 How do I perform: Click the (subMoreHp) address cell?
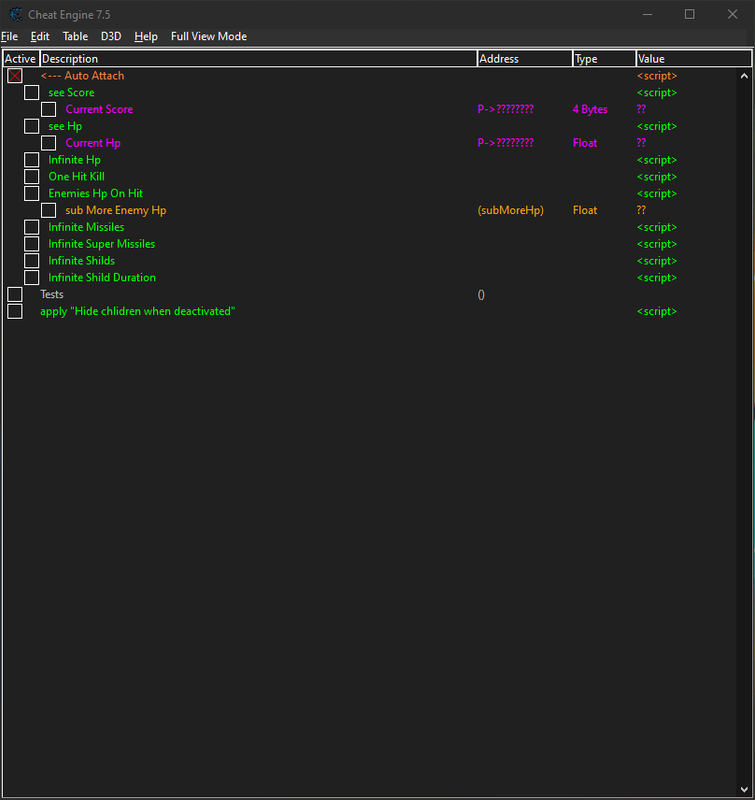511,211
